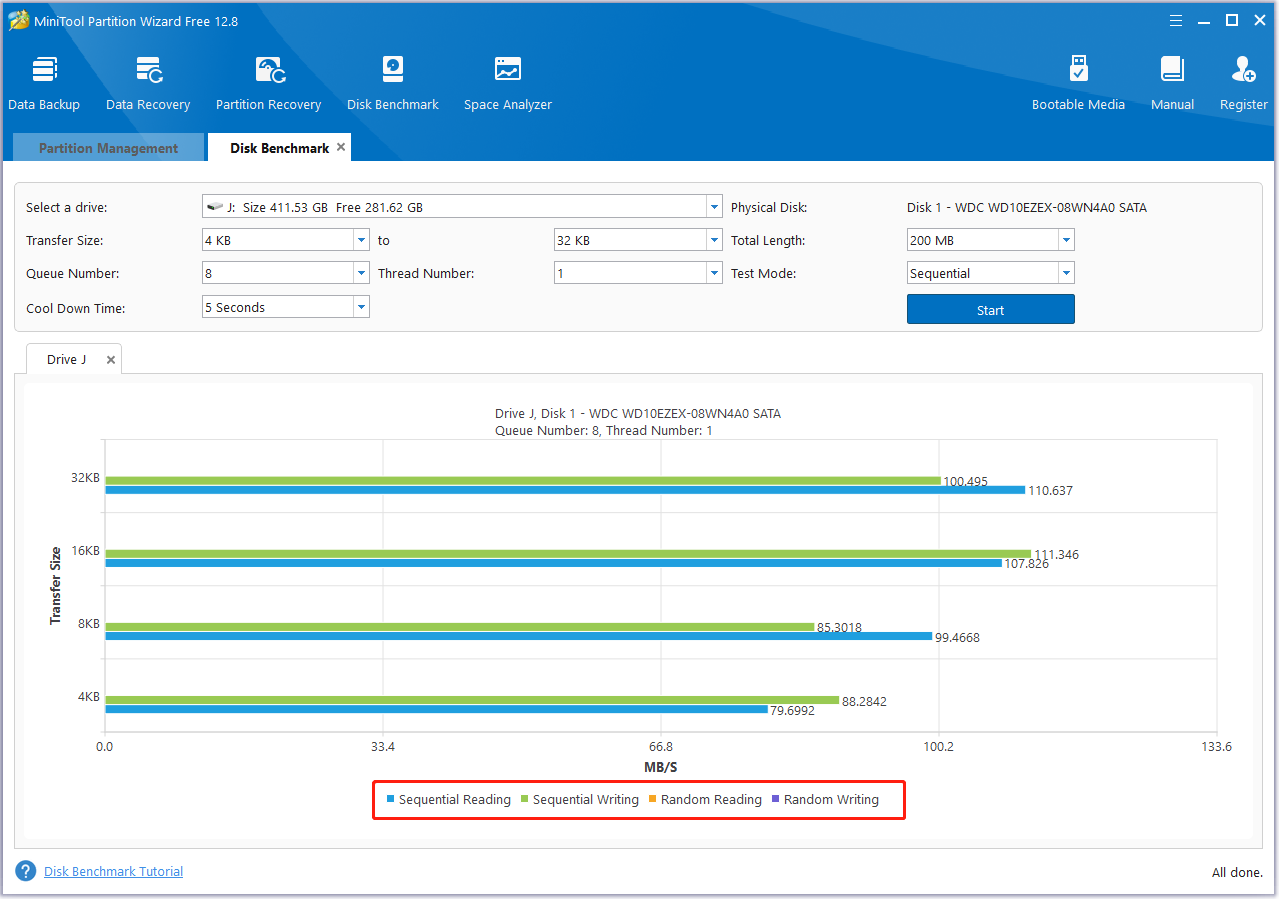Click Sequential Writing legend color square
Image resolution: width=1279 pixels, height=900 pixels.
[x=525, y=799]
